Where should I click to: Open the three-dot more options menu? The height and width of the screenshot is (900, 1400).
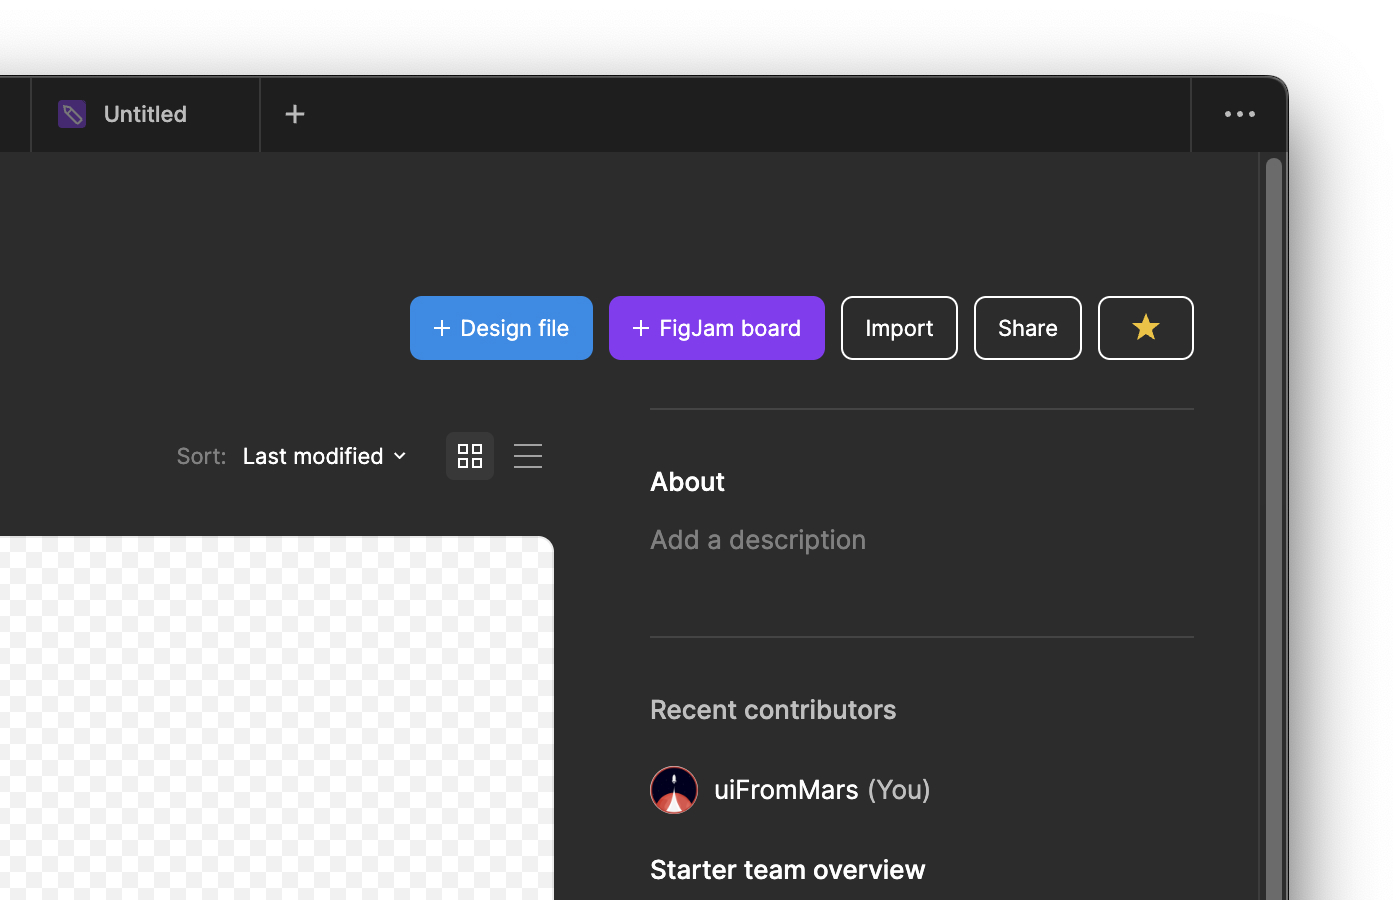tap(1240, 114)
